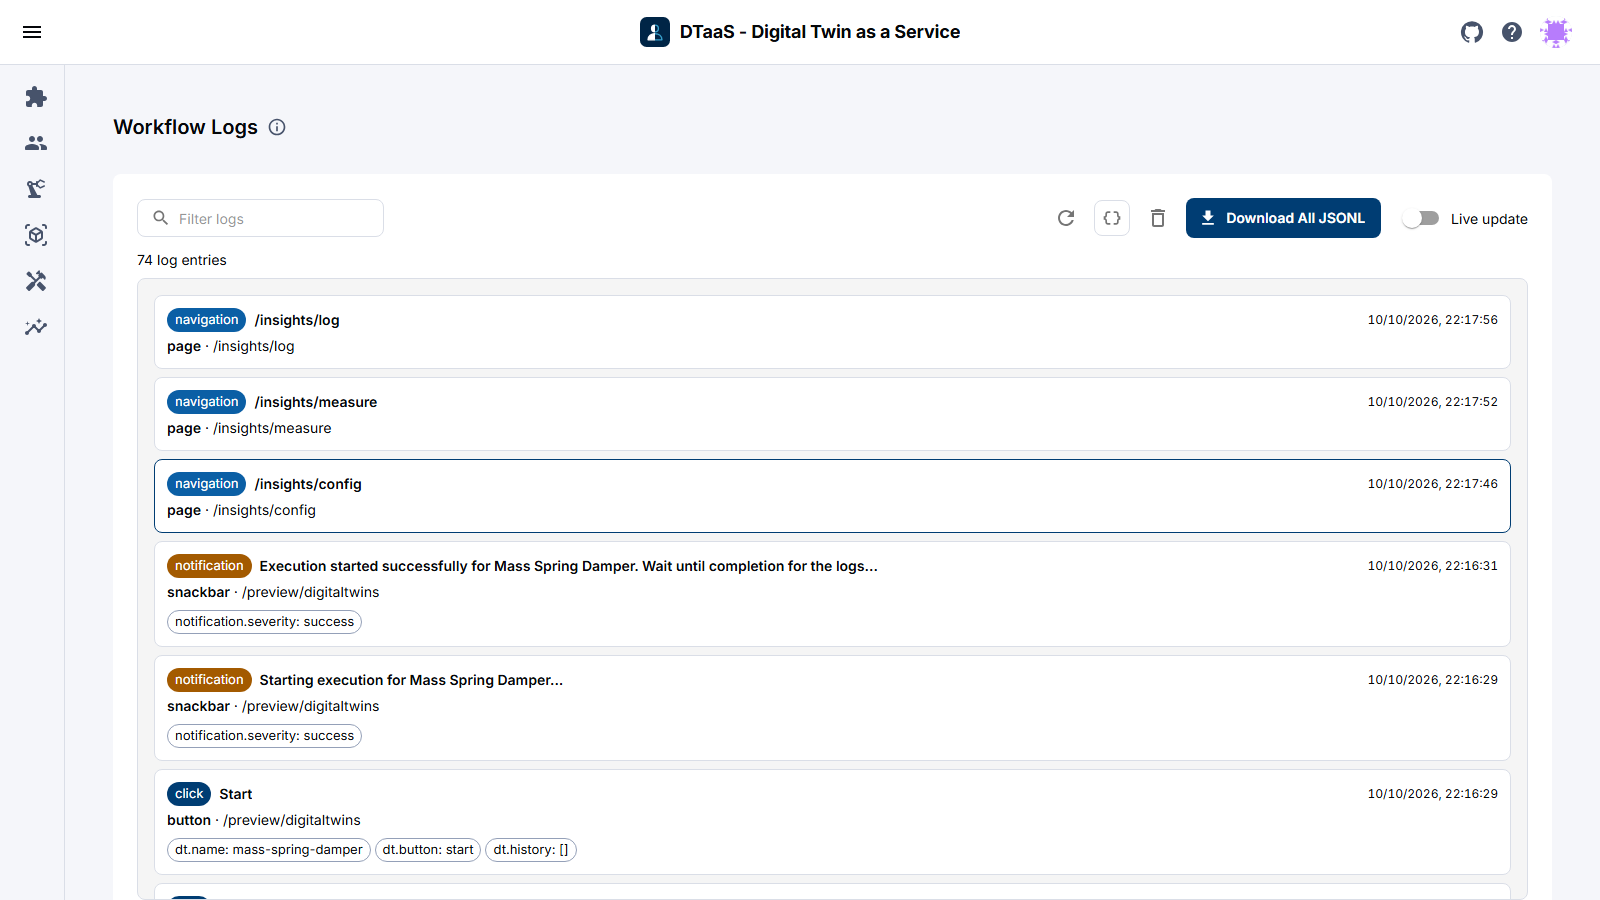Select the /insights/config navigation entry
This screenshot has height=900, width=1600.
click(x=832, y=496)
